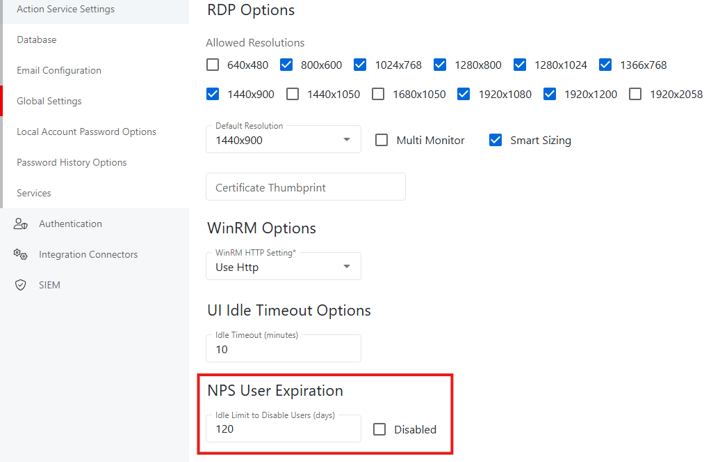Expand the WinRM HTTP Setting dropdown
720x462 pixels.
pyautogui.click(x=283, y=266)
